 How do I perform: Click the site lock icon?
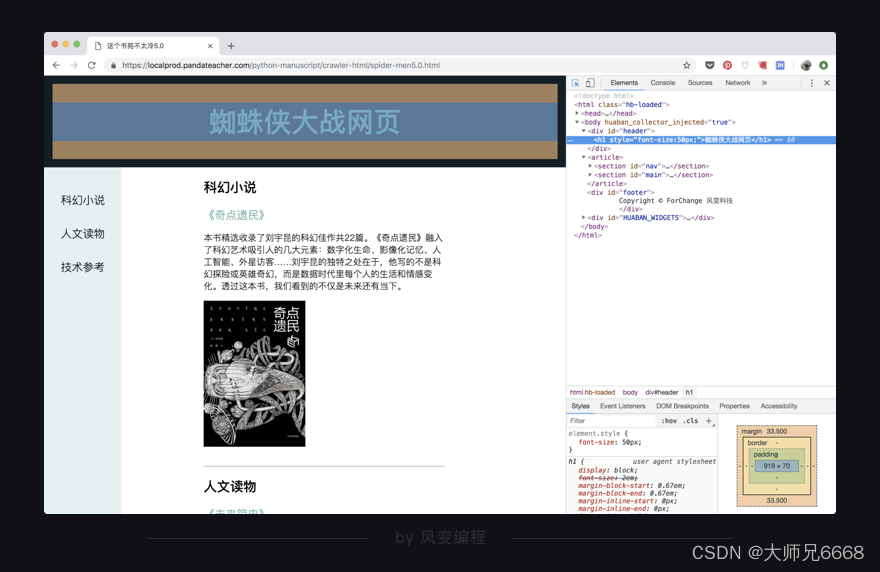113,65
